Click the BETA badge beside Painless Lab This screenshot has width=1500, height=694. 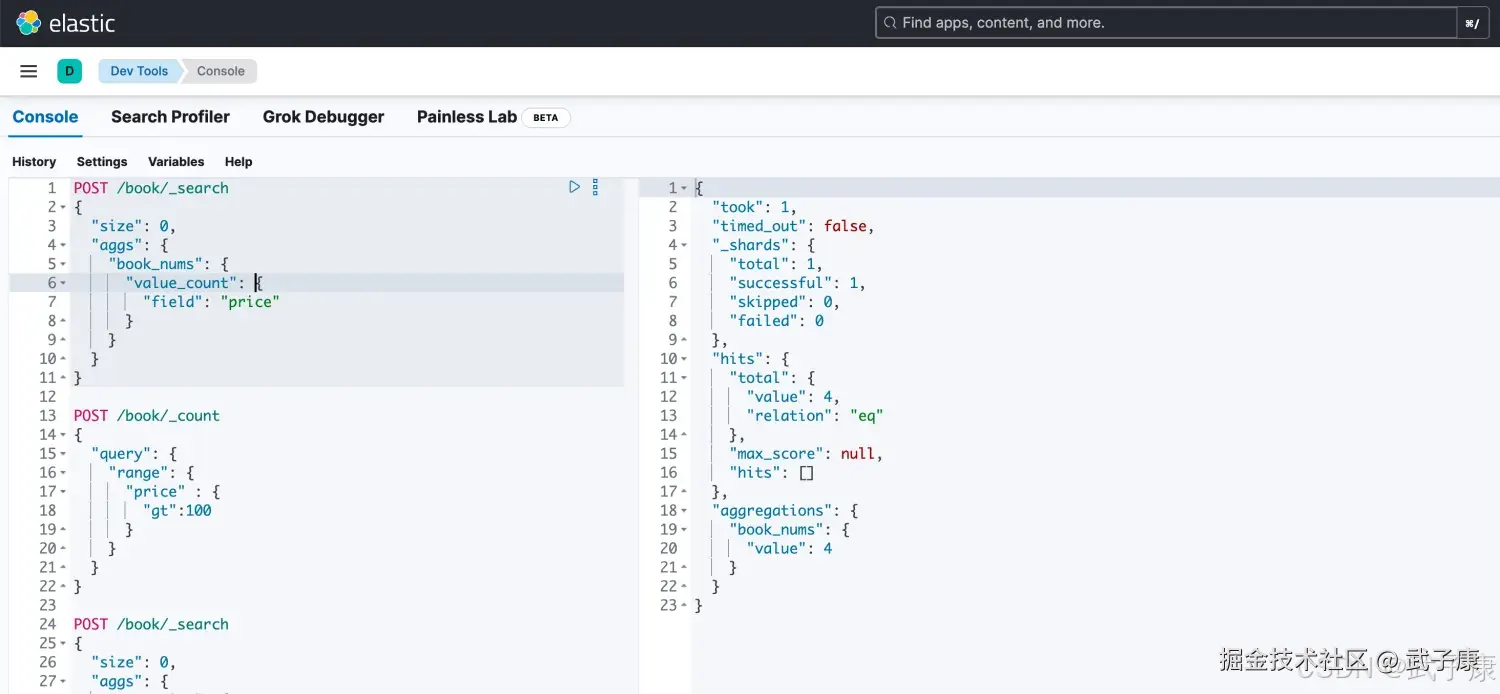(x=545, y=118)
